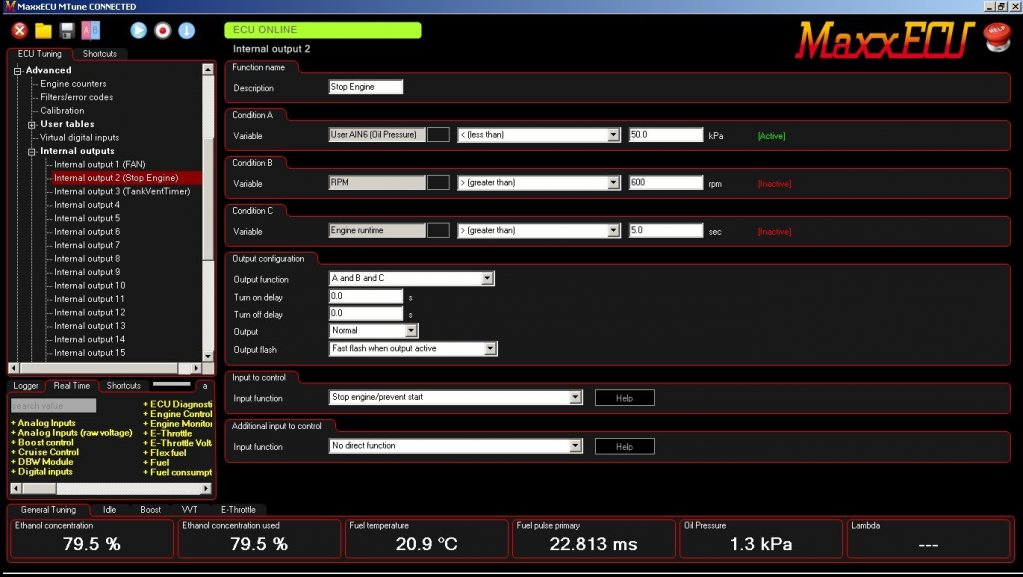Click the Condition B value field 600

pyautogui.click(x=665, y=183)
